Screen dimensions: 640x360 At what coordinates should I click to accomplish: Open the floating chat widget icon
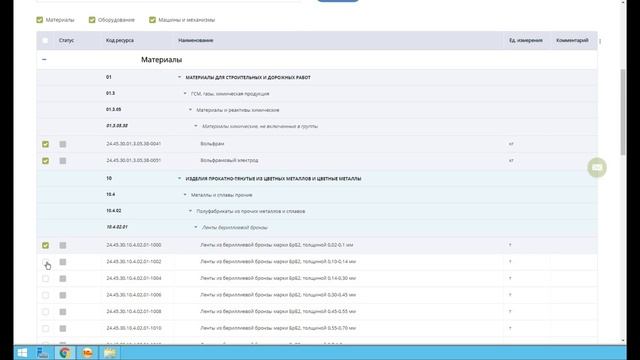(x=597, y=167)
